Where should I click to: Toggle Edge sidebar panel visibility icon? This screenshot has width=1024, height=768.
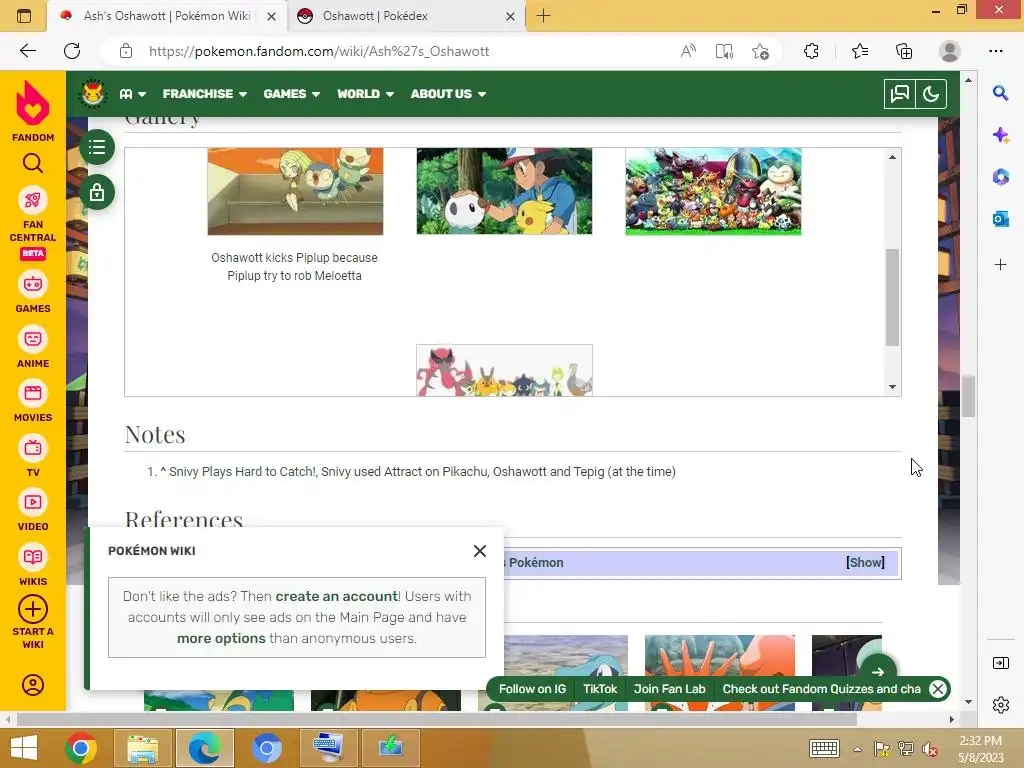[1000, 664]
